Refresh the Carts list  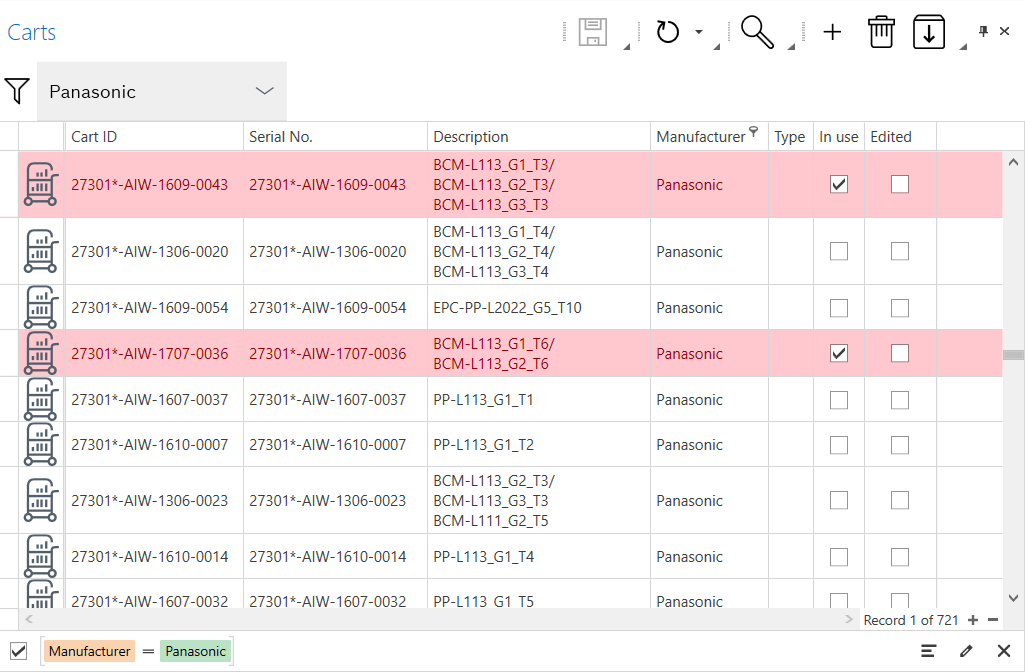[667, 32]
